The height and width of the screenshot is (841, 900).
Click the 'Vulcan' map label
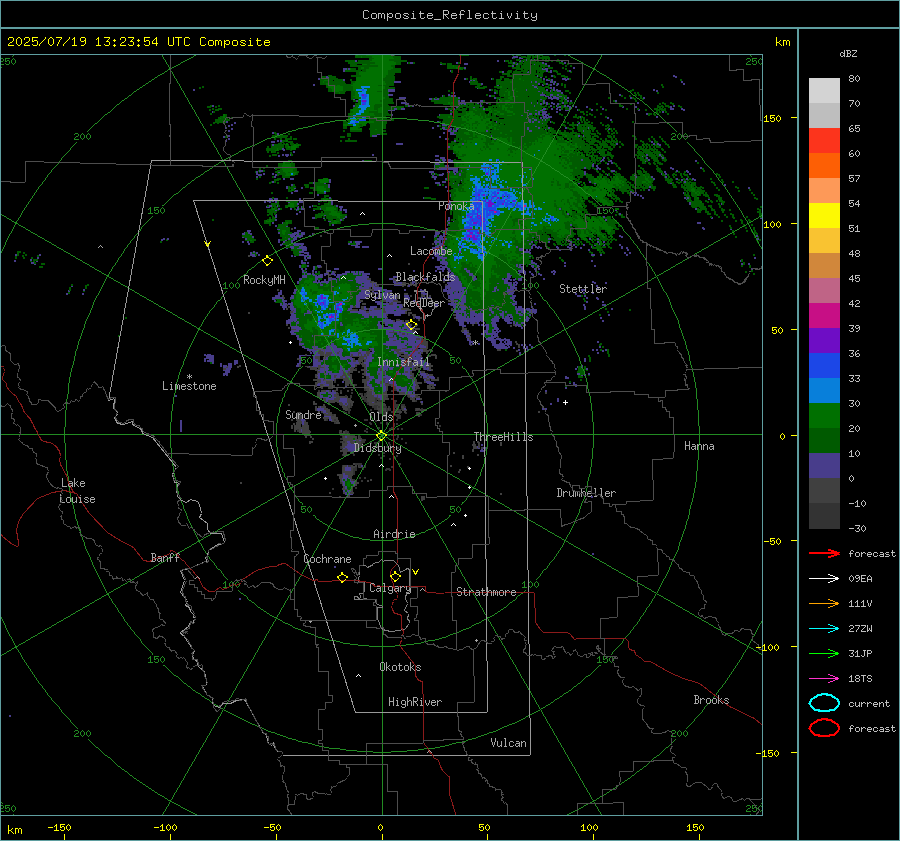pos(508,743)
